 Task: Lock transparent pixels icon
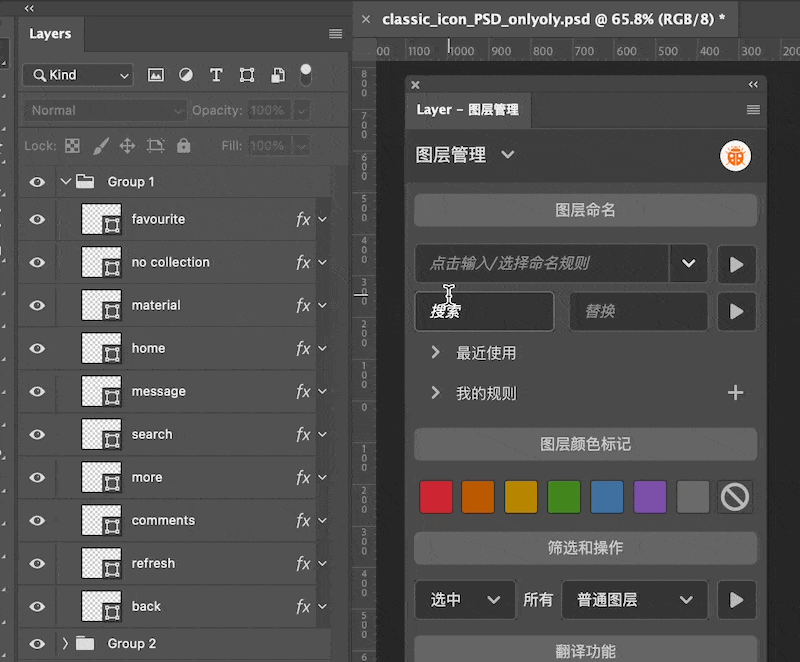[x=72, y=146]
